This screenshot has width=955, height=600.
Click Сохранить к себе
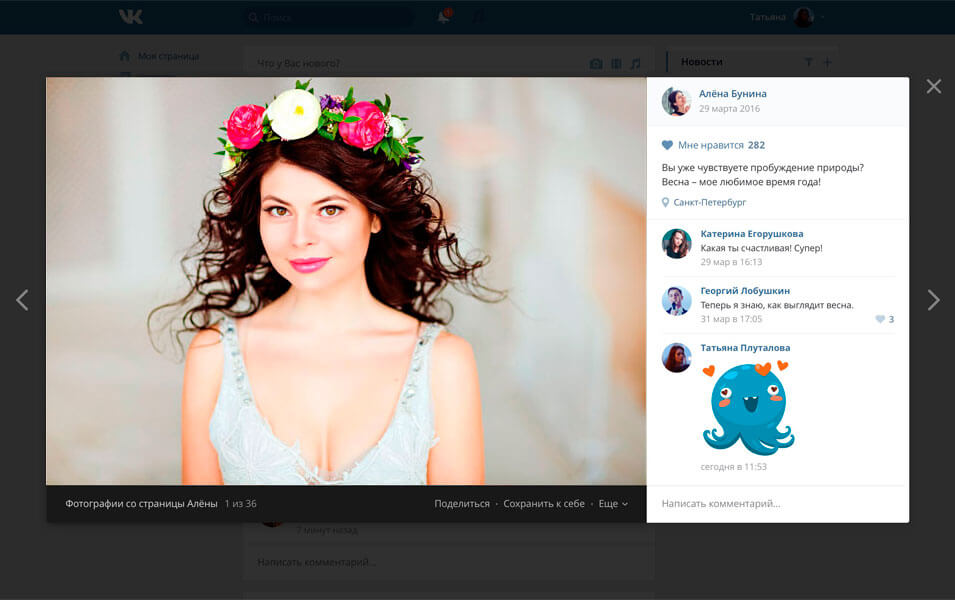click(544, 504)
